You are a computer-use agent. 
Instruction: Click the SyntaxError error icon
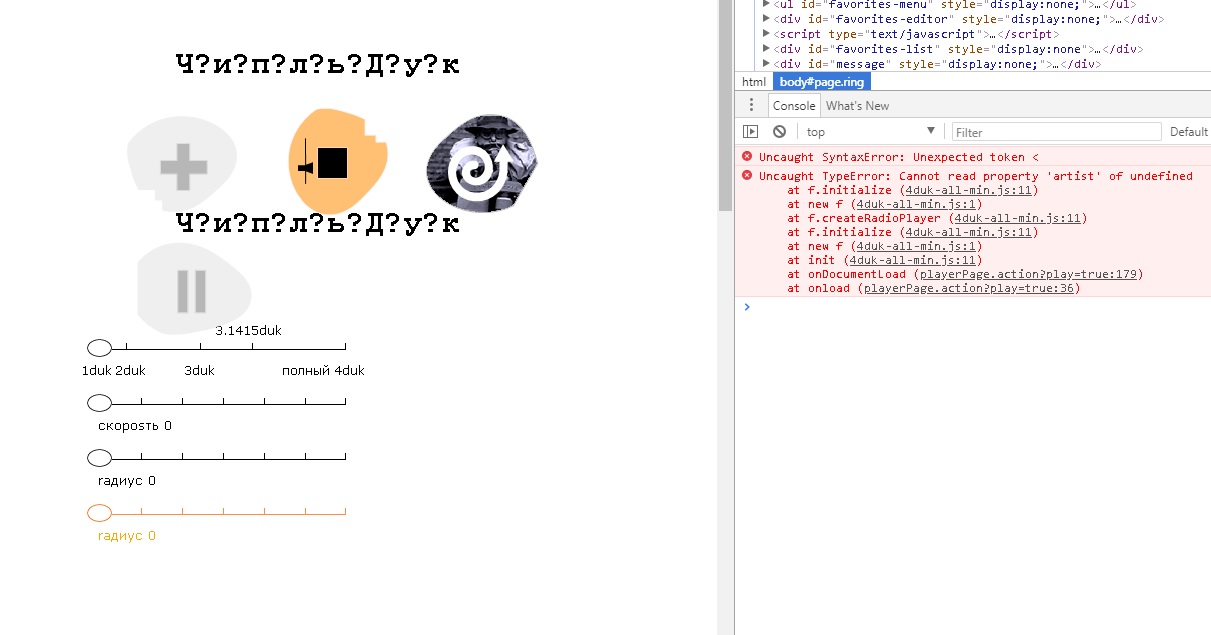747,157
